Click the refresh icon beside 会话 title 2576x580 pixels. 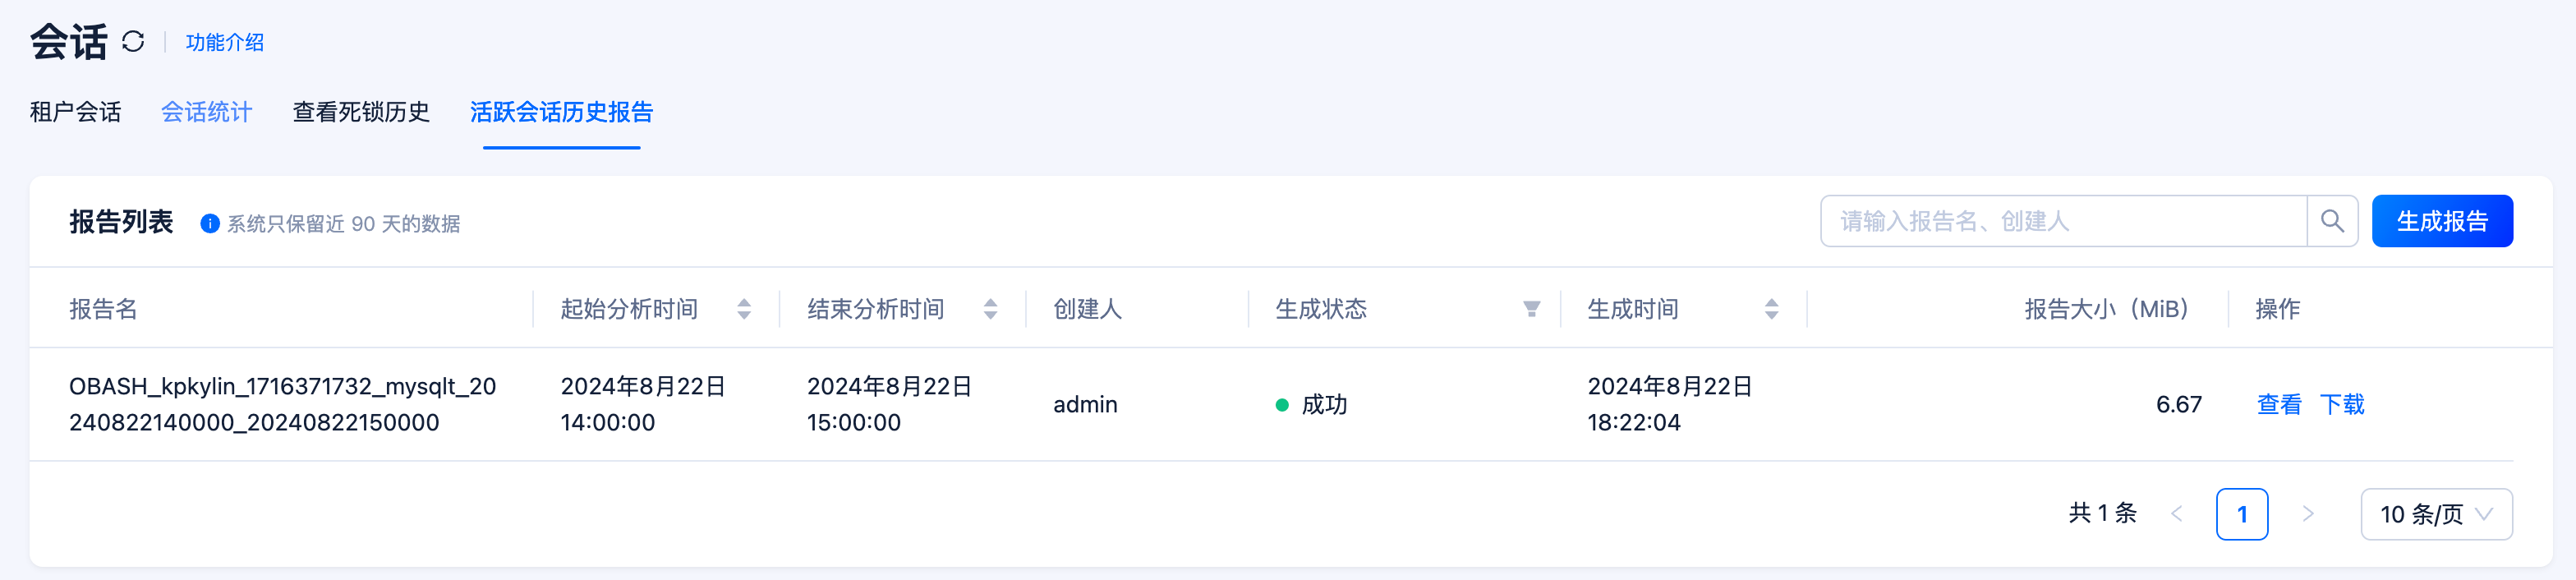pos(133,42)
